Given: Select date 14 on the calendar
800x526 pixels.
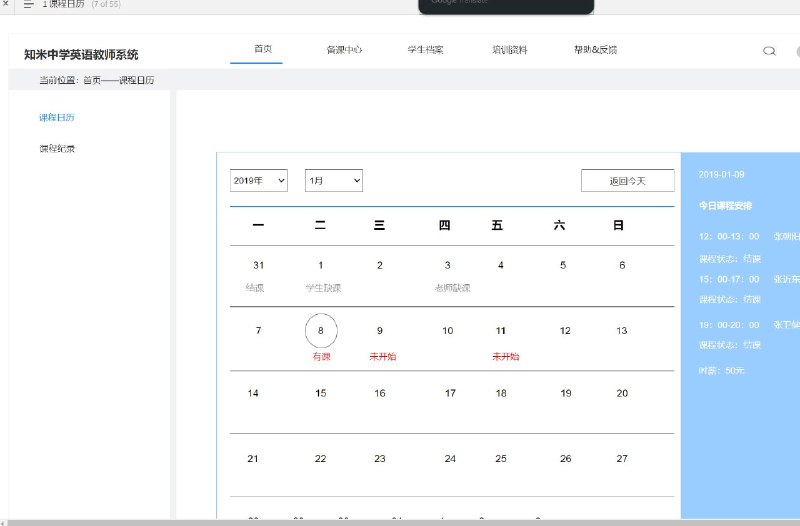Looking at the screenshot, I should tap(253, 393).
